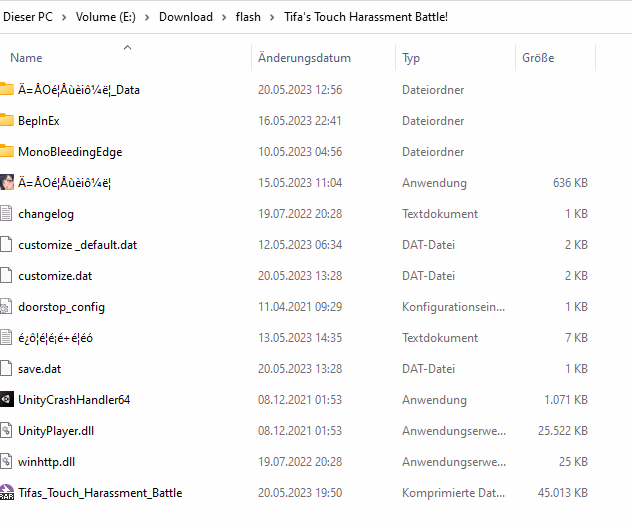
Task: Navigate to Download folder in breadcrumb
Action: [x=186, y=17]
